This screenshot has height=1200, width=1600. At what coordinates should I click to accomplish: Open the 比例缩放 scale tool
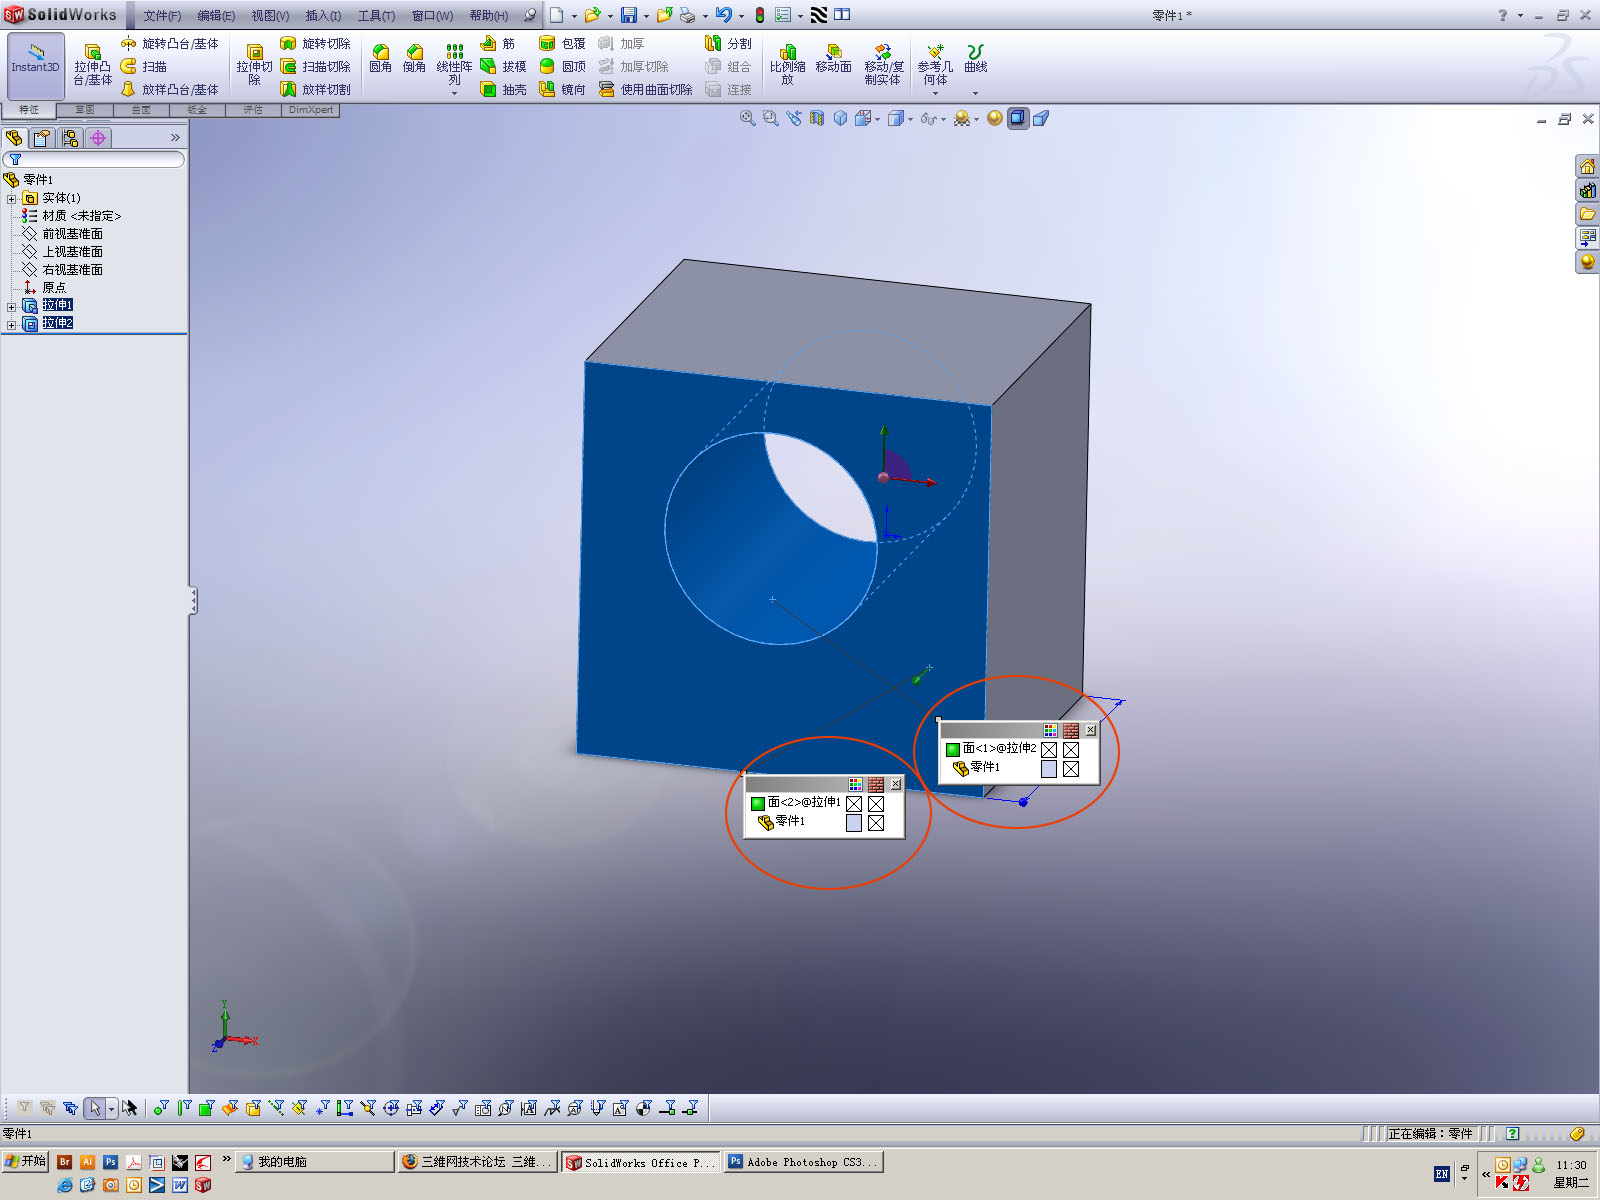(787, 64)
